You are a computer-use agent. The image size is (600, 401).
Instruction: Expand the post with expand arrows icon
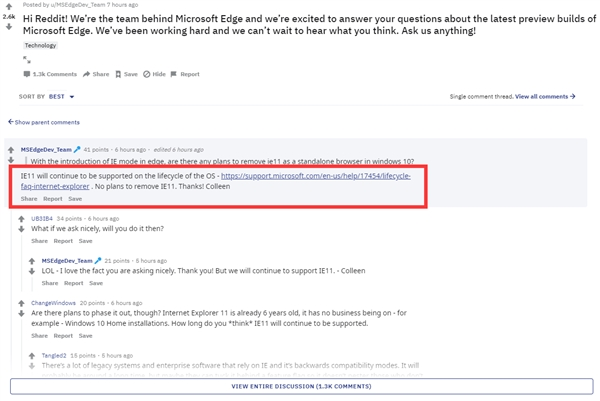27,59
